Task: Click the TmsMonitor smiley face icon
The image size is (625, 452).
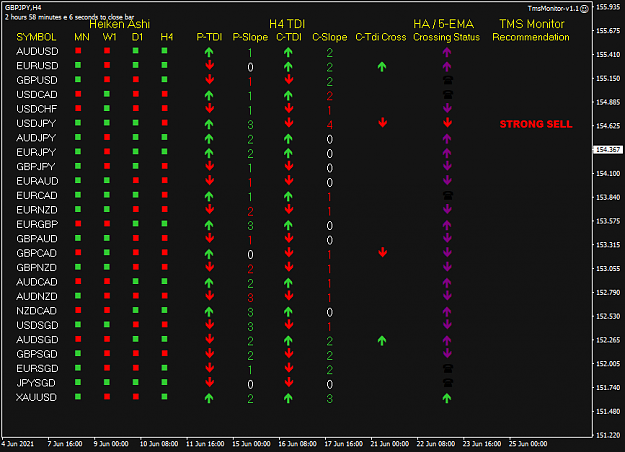Action: tap(584, 9)
